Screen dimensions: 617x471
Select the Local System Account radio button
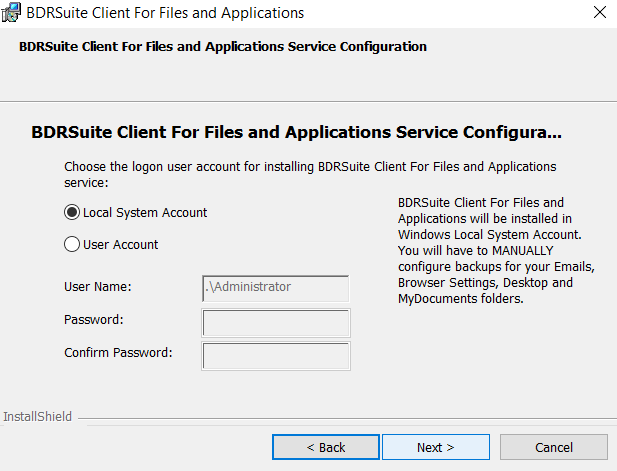72,212
